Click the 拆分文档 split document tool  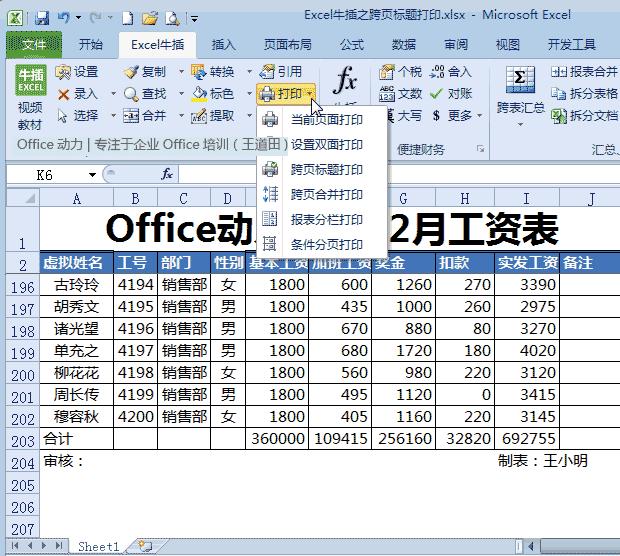(584, 115)
